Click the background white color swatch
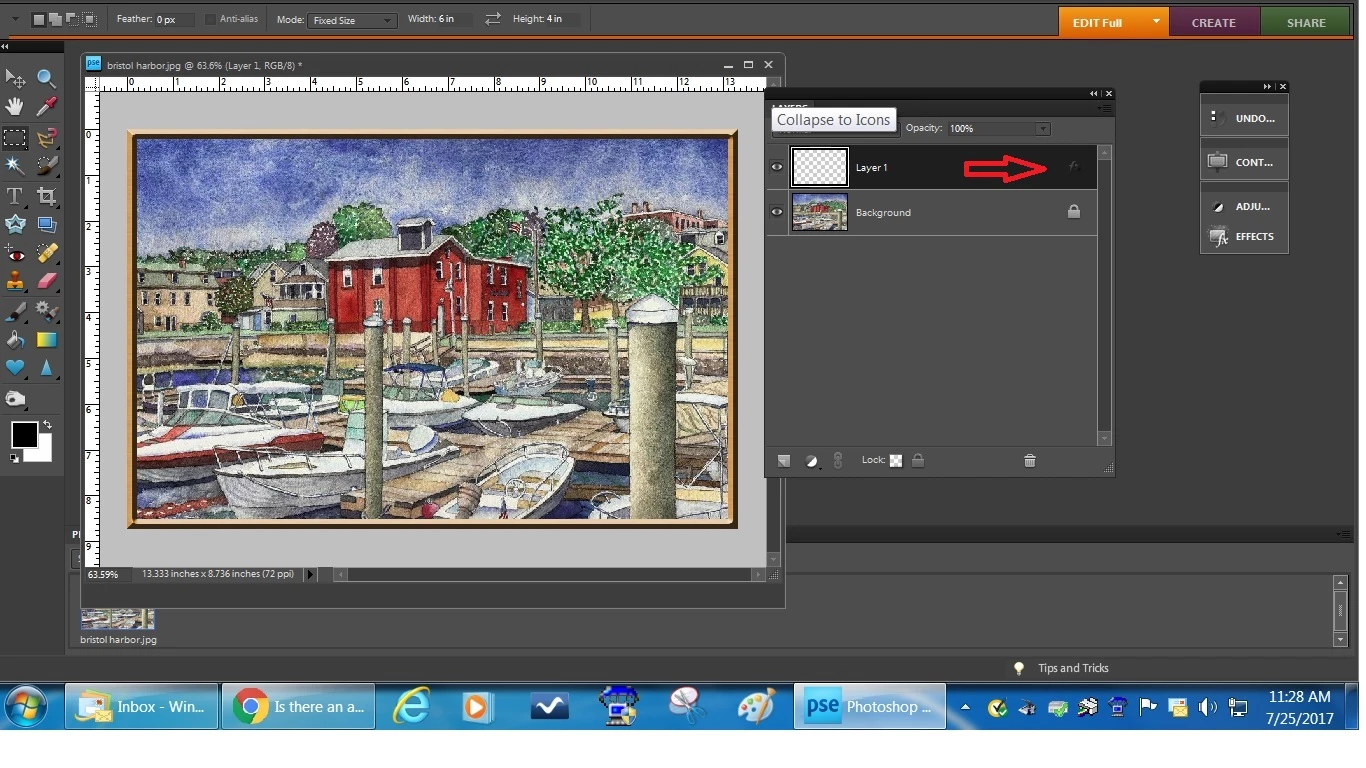Viewport: 1366px width, 768px height. tap(42, 453)
